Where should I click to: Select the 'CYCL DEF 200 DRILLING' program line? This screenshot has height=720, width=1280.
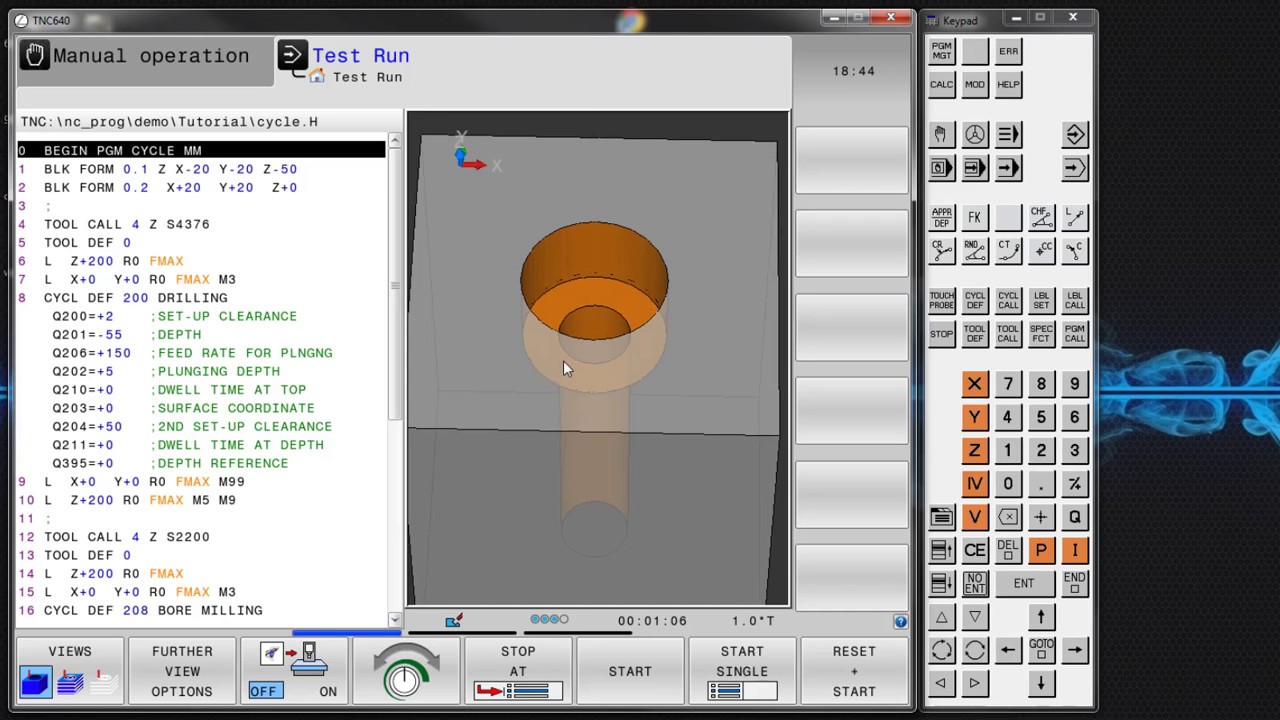[x=200, y=298]
